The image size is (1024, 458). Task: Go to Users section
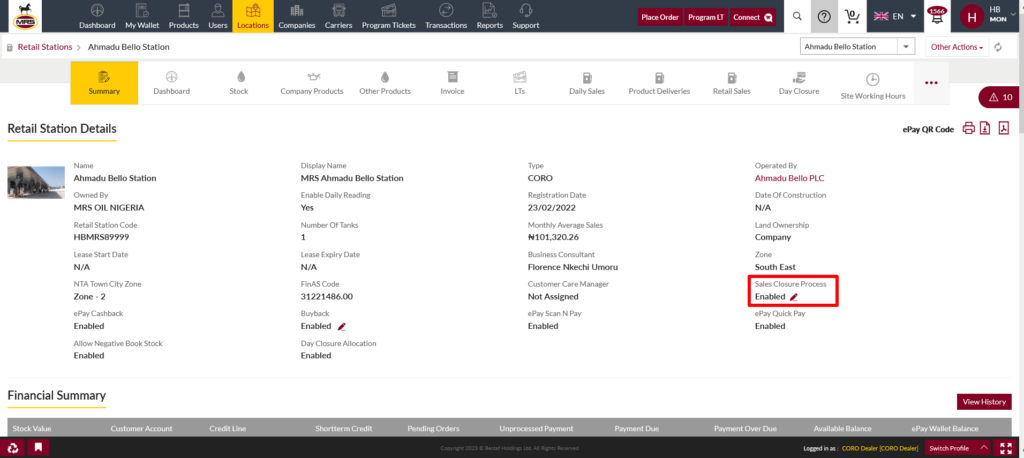pos(217,16)
